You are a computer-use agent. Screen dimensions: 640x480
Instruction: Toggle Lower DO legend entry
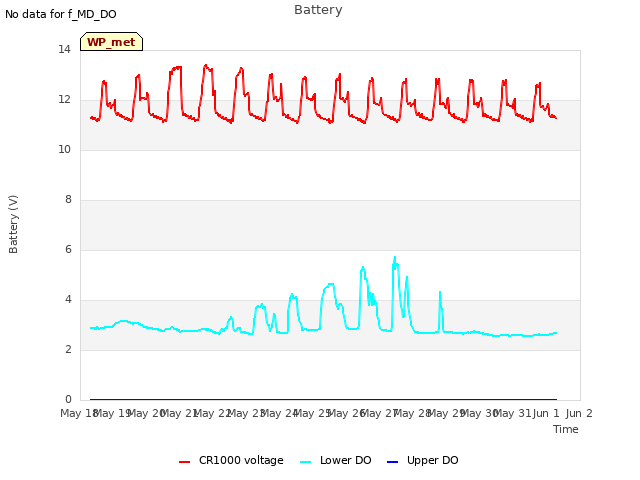[336, 460]
